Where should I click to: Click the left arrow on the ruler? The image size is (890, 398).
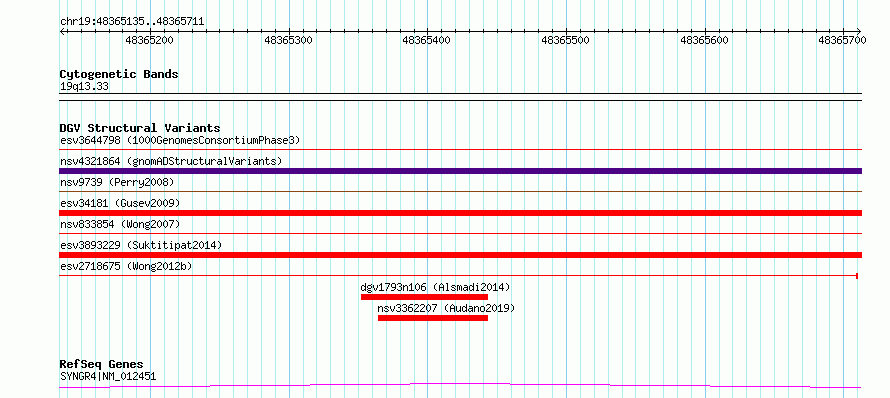click(62, 31)
